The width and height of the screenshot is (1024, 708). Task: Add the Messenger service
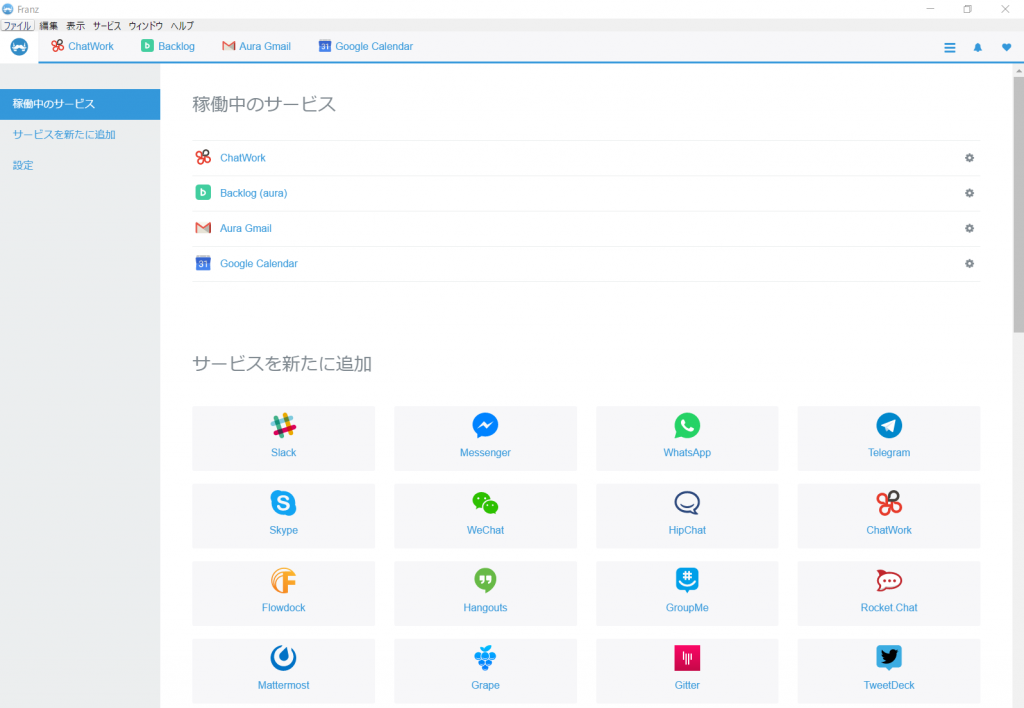[x=485, y=438]
